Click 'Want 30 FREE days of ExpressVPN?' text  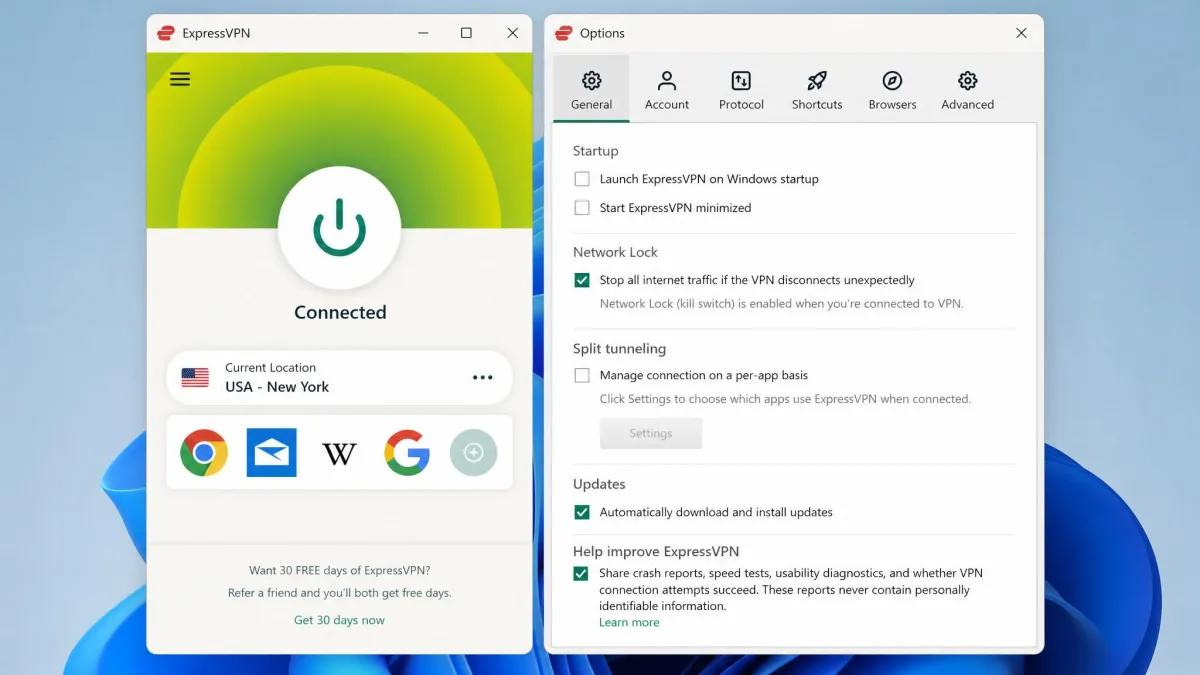(340, 571)
